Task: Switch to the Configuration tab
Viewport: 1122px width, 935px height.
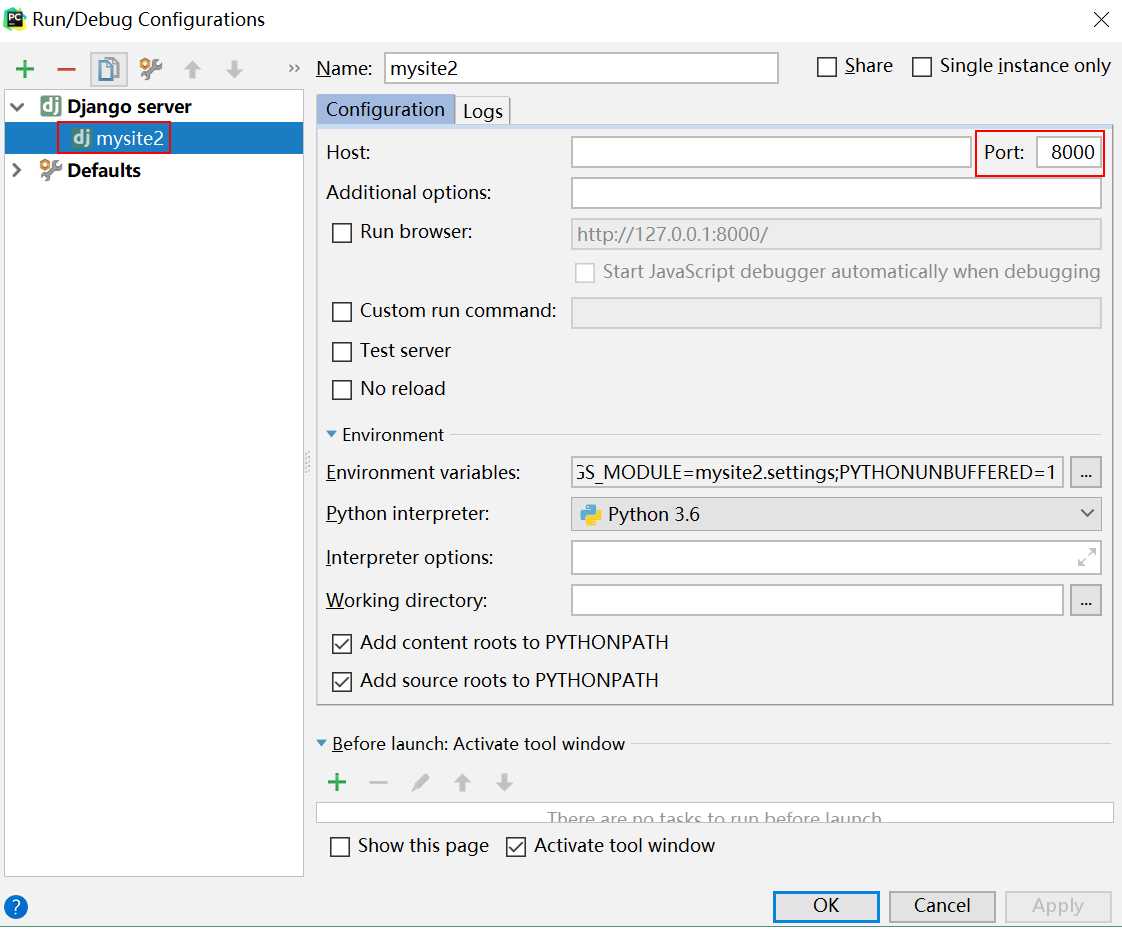Action: tap(385, 109)
